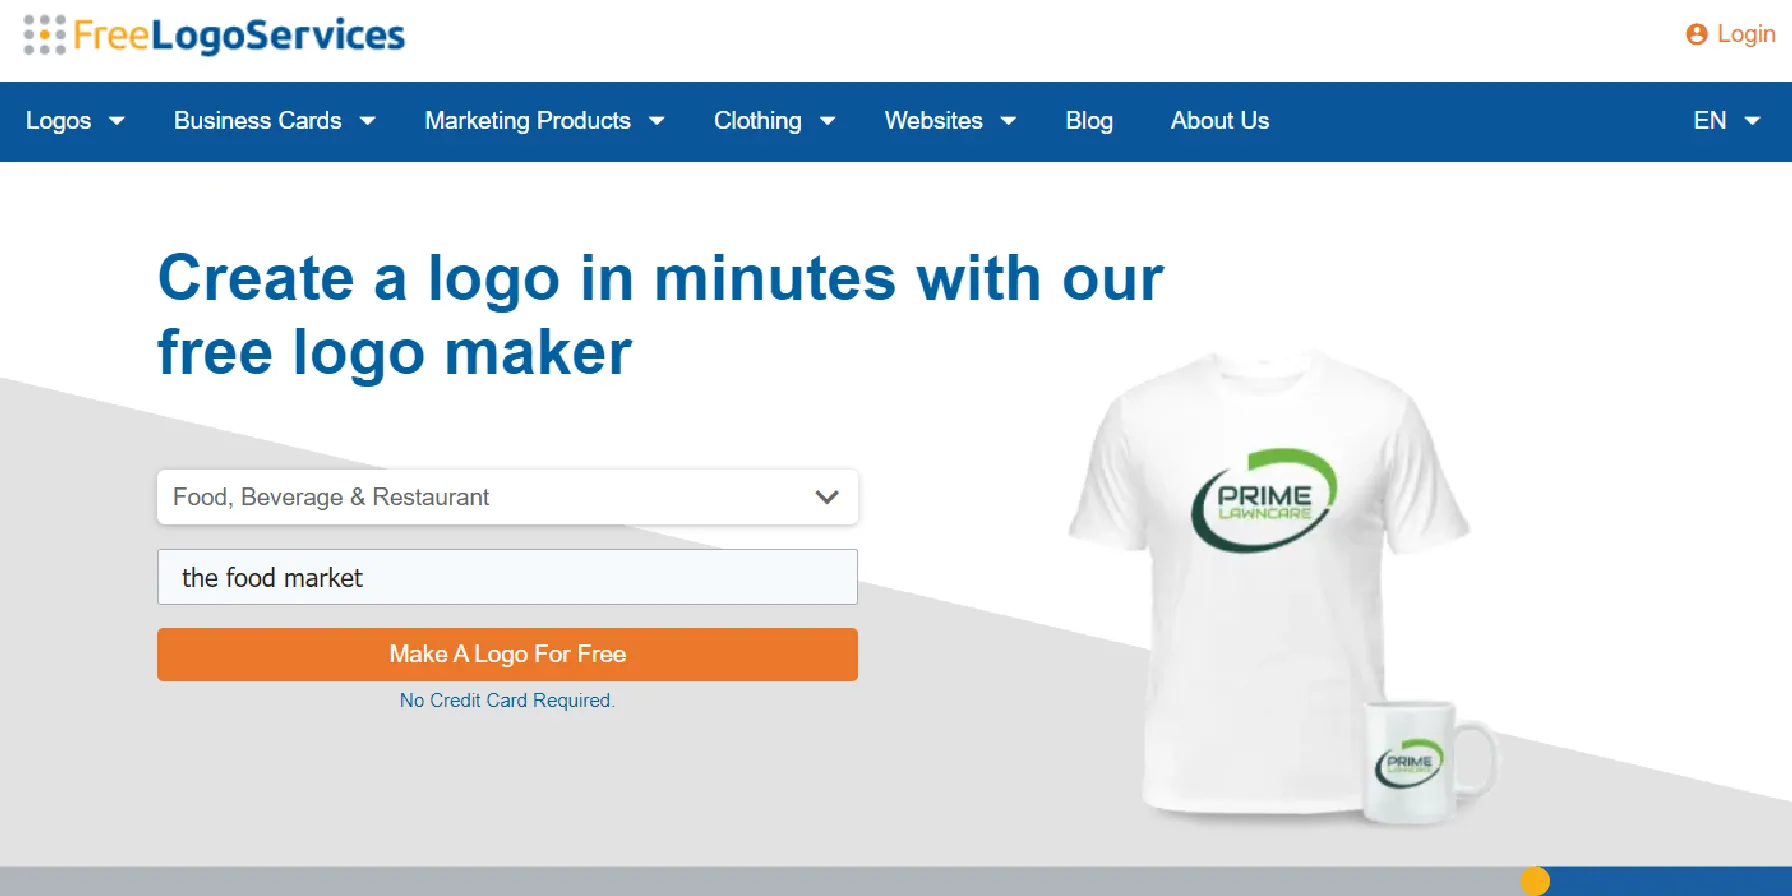
Task: Click the FreeLogoServices dotted logo icon
Action: [x=45, y=35]
